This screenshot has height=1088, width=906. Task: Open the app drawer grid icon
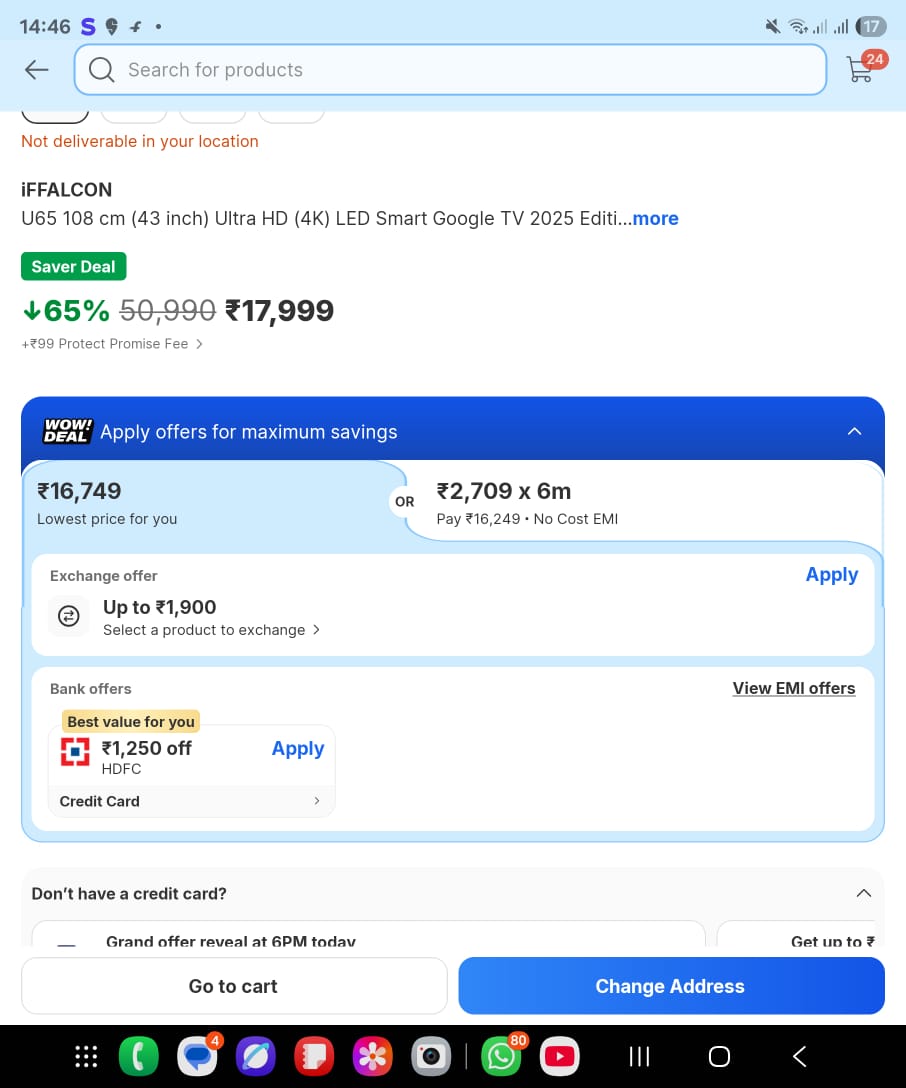(x=87, y=1056)
